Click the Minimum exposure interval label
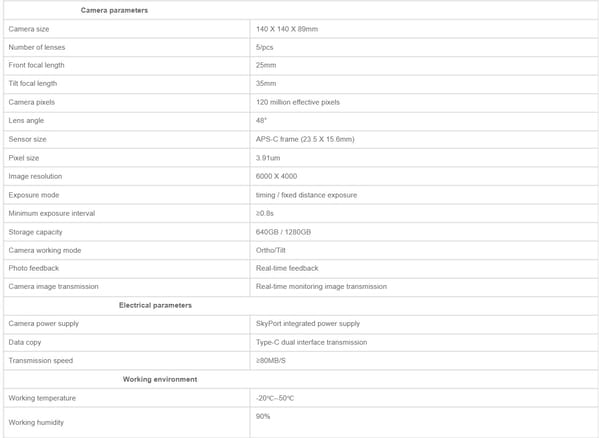Screen dimensions: 600x438 [51, 213]
